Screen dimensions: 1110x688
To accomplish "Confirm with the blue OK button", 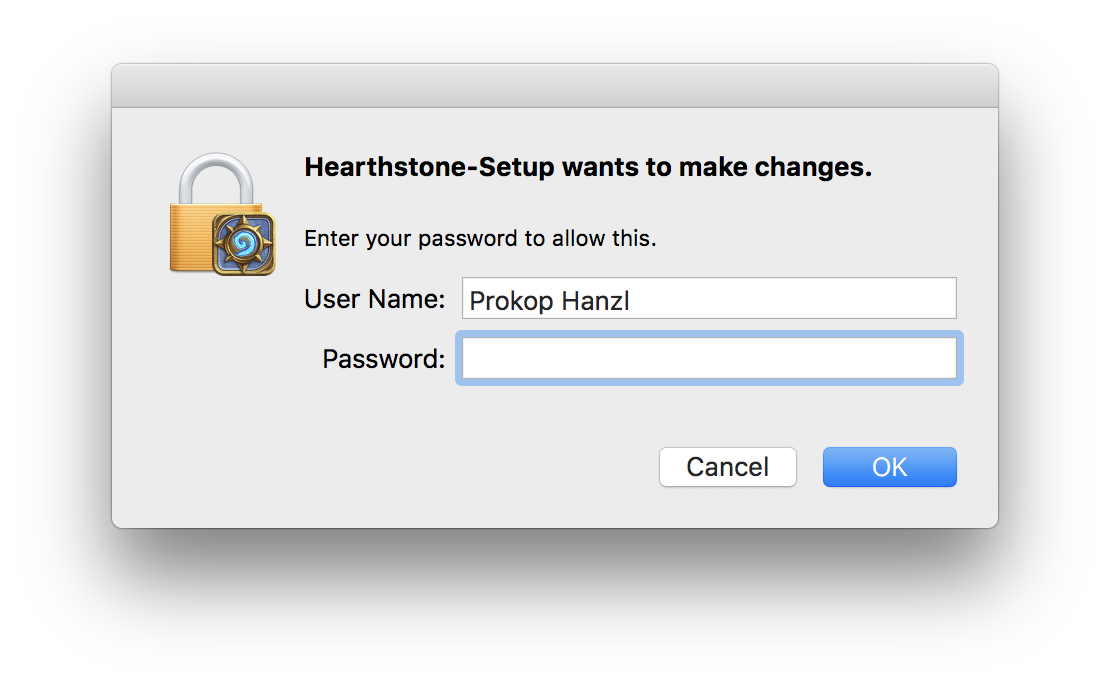I will tap(890, 467).
